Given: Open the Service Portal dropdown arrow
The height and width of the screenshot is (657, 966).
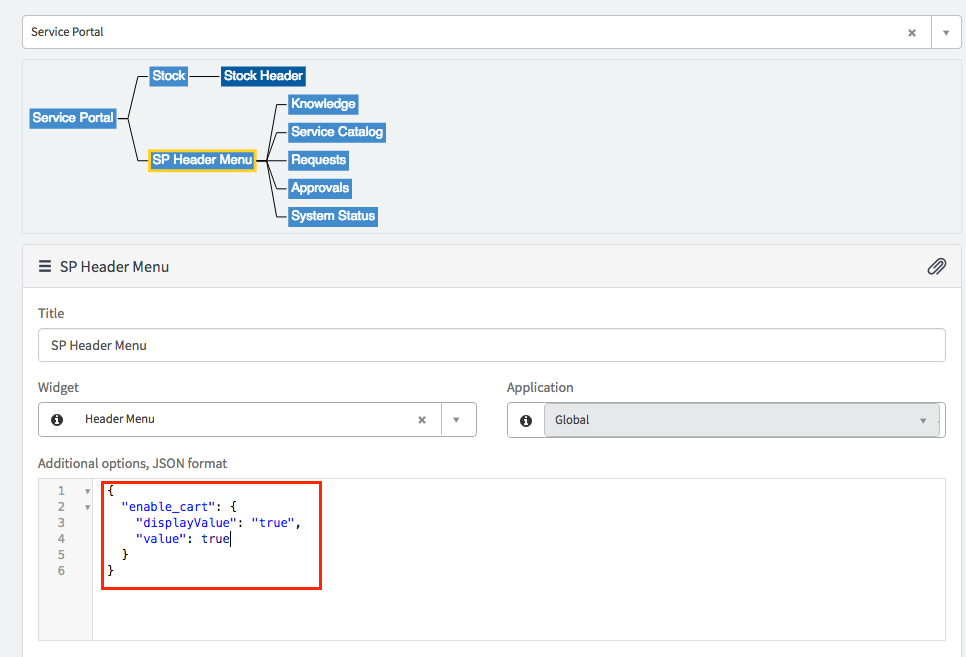Looking at the screenshot, I should click(946, 33).
